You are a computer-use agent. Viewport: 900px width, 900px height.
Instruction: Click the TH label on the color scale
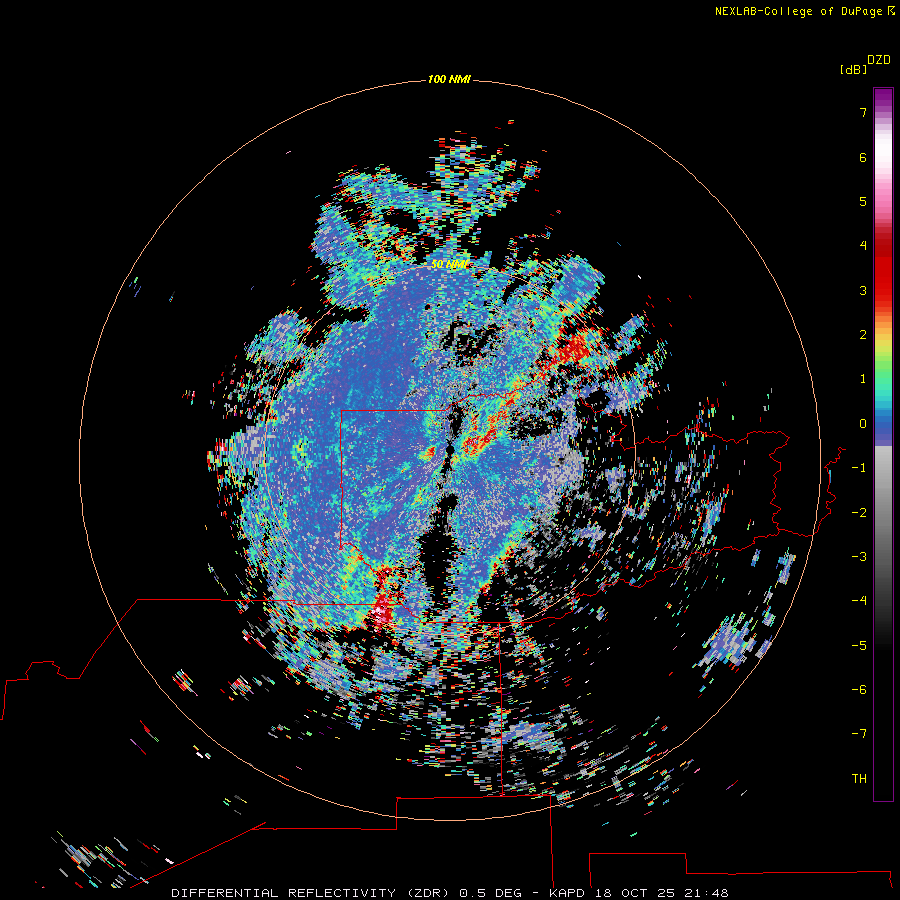[x=859, y=779]
